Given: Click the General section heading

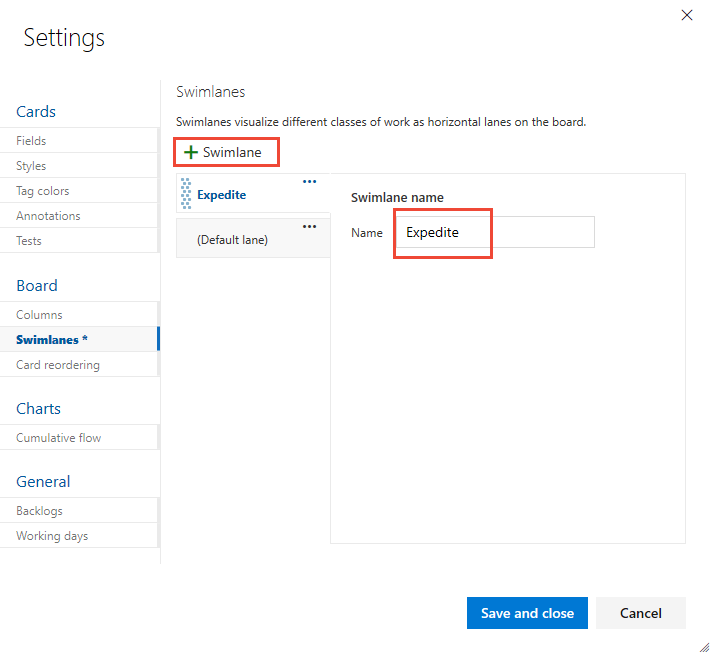Looking at the screenshot, I should pyautogui.click(x=43, y=482).
